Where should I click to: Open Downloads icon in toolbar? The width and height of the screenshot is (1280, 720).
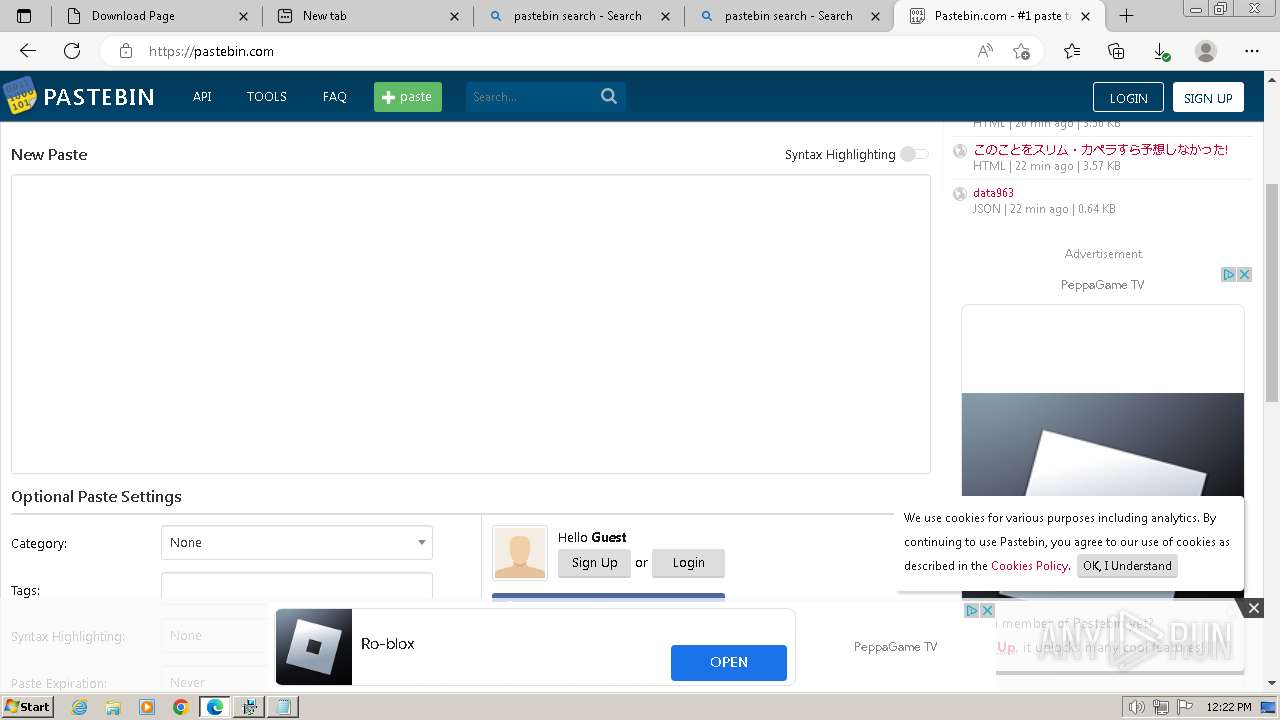[x=1161, y=51]
